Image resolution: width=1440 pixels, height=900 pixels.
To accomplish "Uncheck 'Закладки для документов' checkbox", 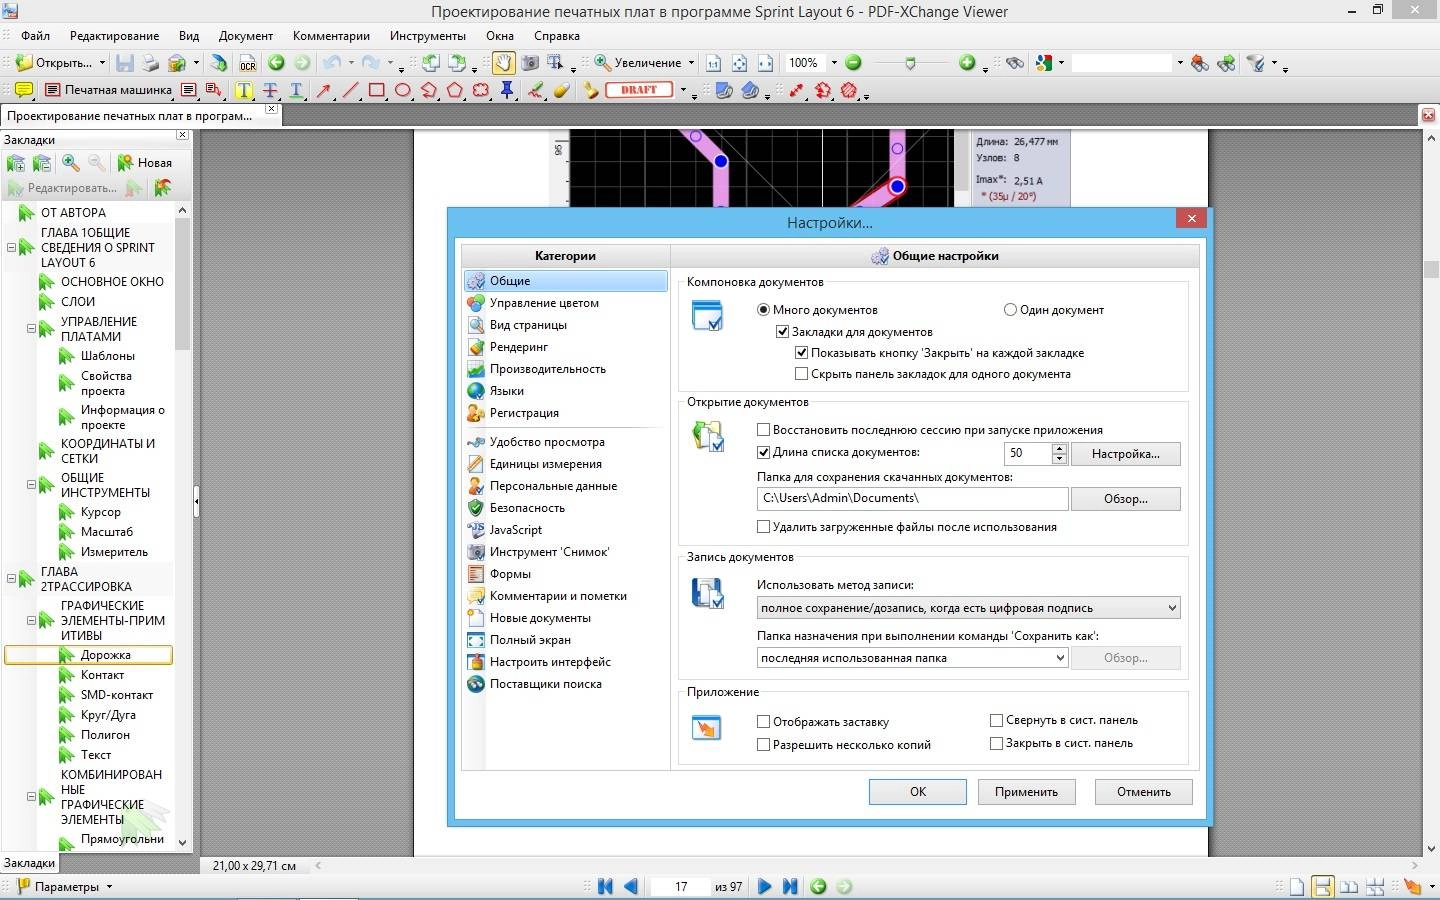I will pyautogui.click(x=783, y=332).
